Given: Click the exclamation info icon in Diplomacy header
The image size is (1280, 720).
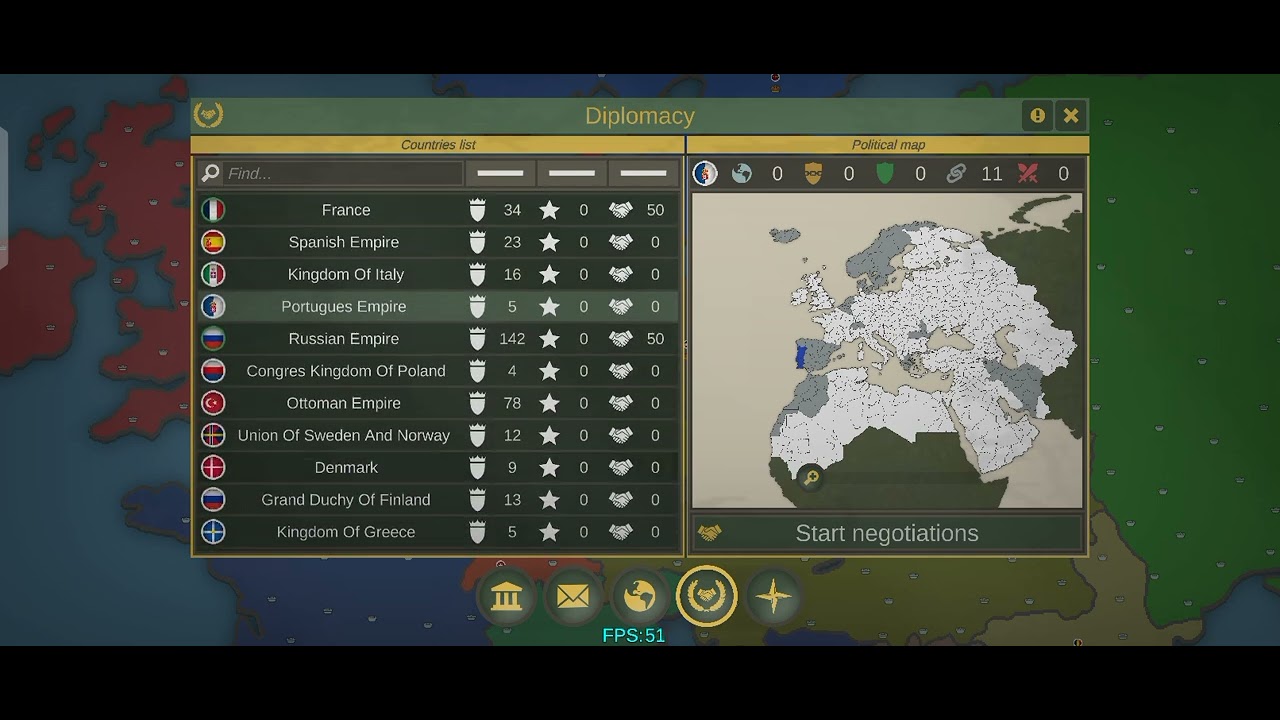Looking at the screenshot, I should pyautogui.click(x=1037, y=116).
